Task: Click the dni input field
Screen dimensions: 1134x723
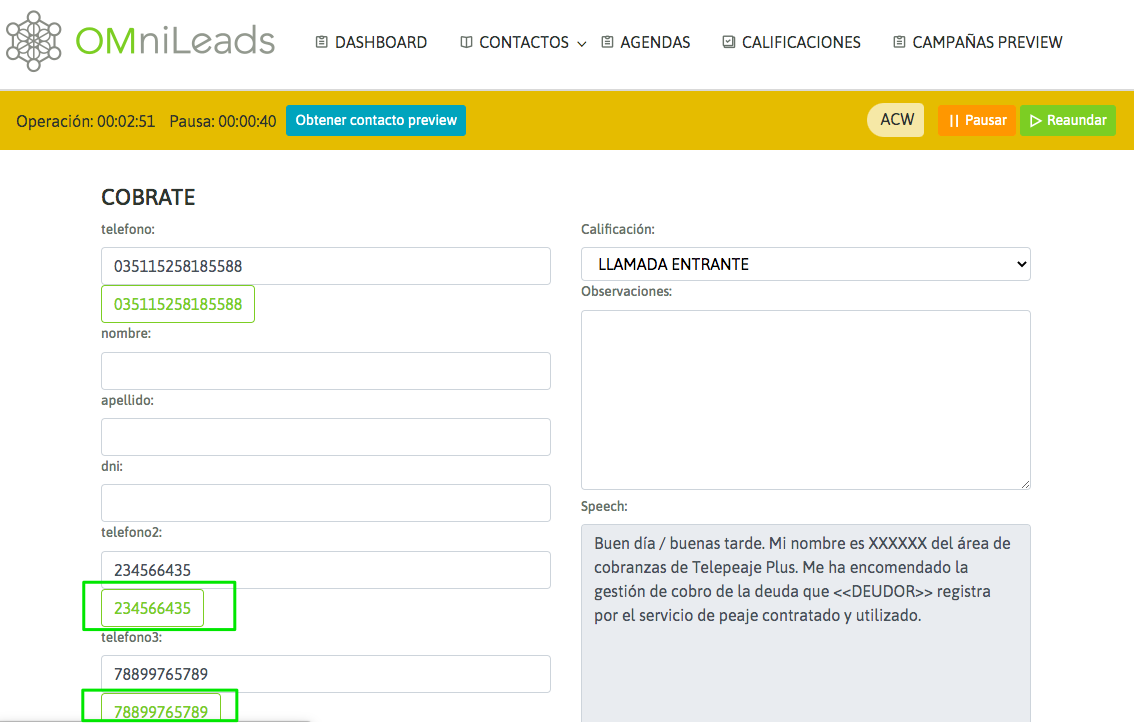Action: (325, 503)
